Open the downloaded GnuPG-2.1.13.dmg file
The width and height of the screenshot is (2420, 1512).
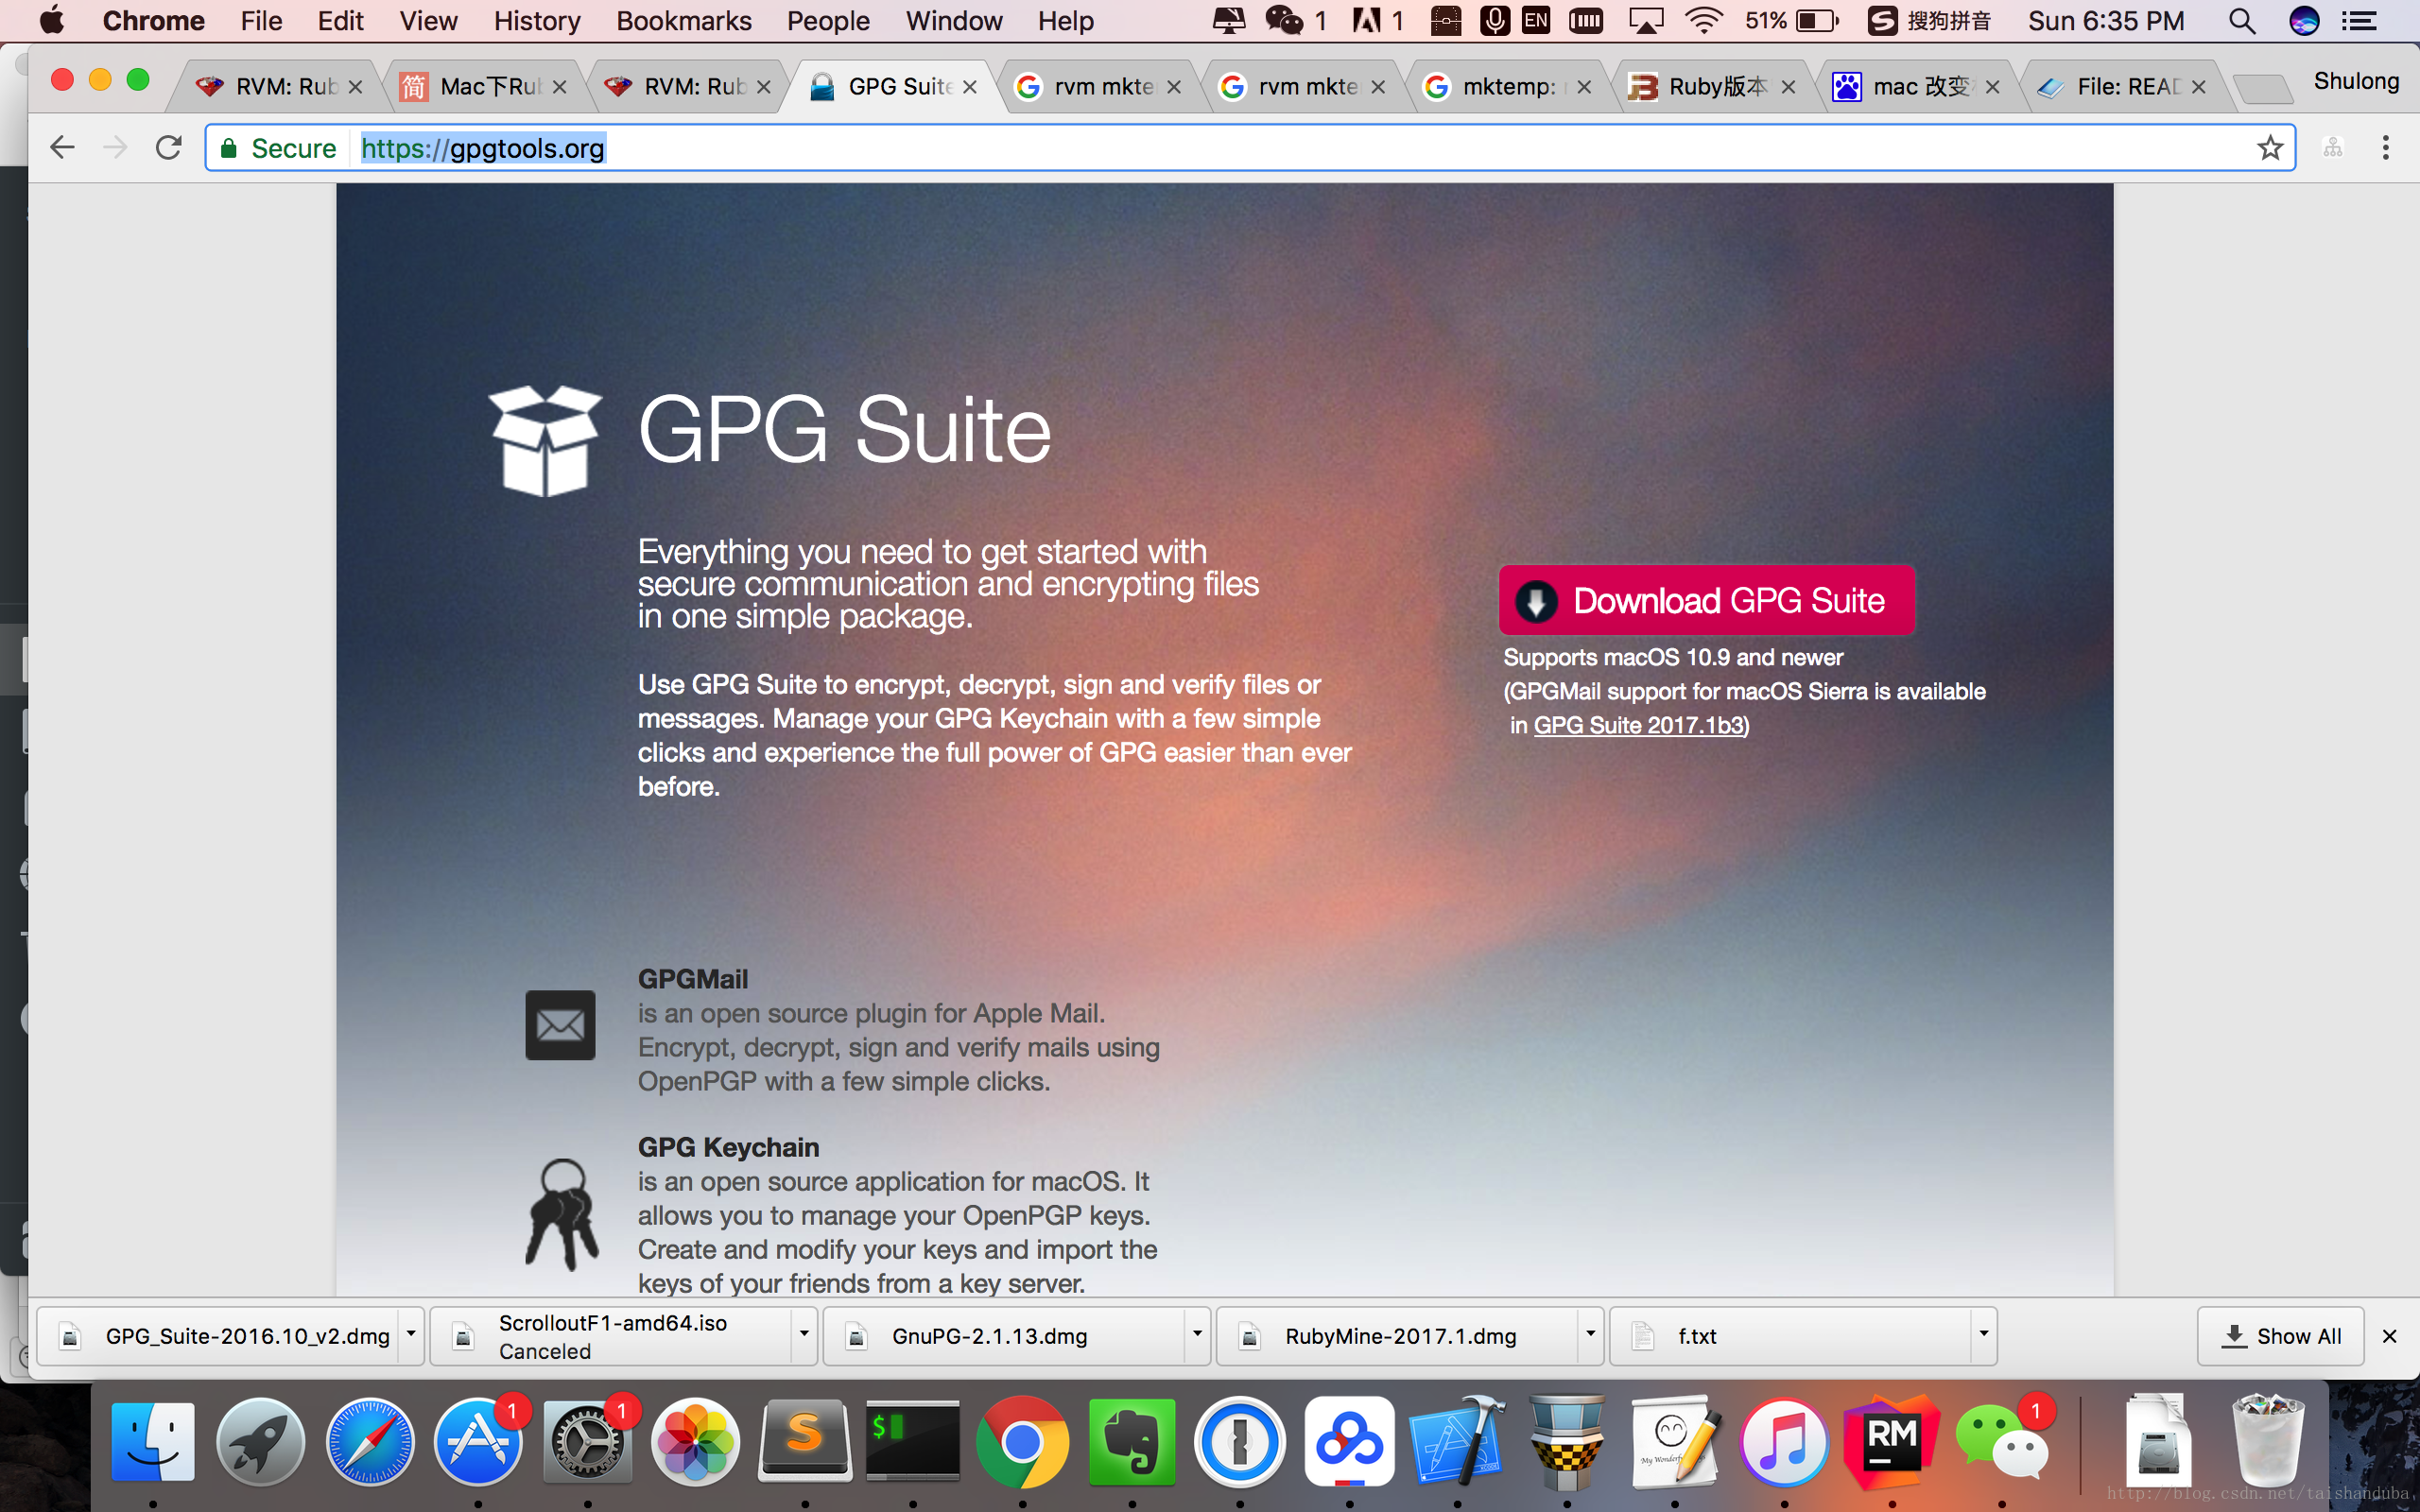coord(1006,1336)
